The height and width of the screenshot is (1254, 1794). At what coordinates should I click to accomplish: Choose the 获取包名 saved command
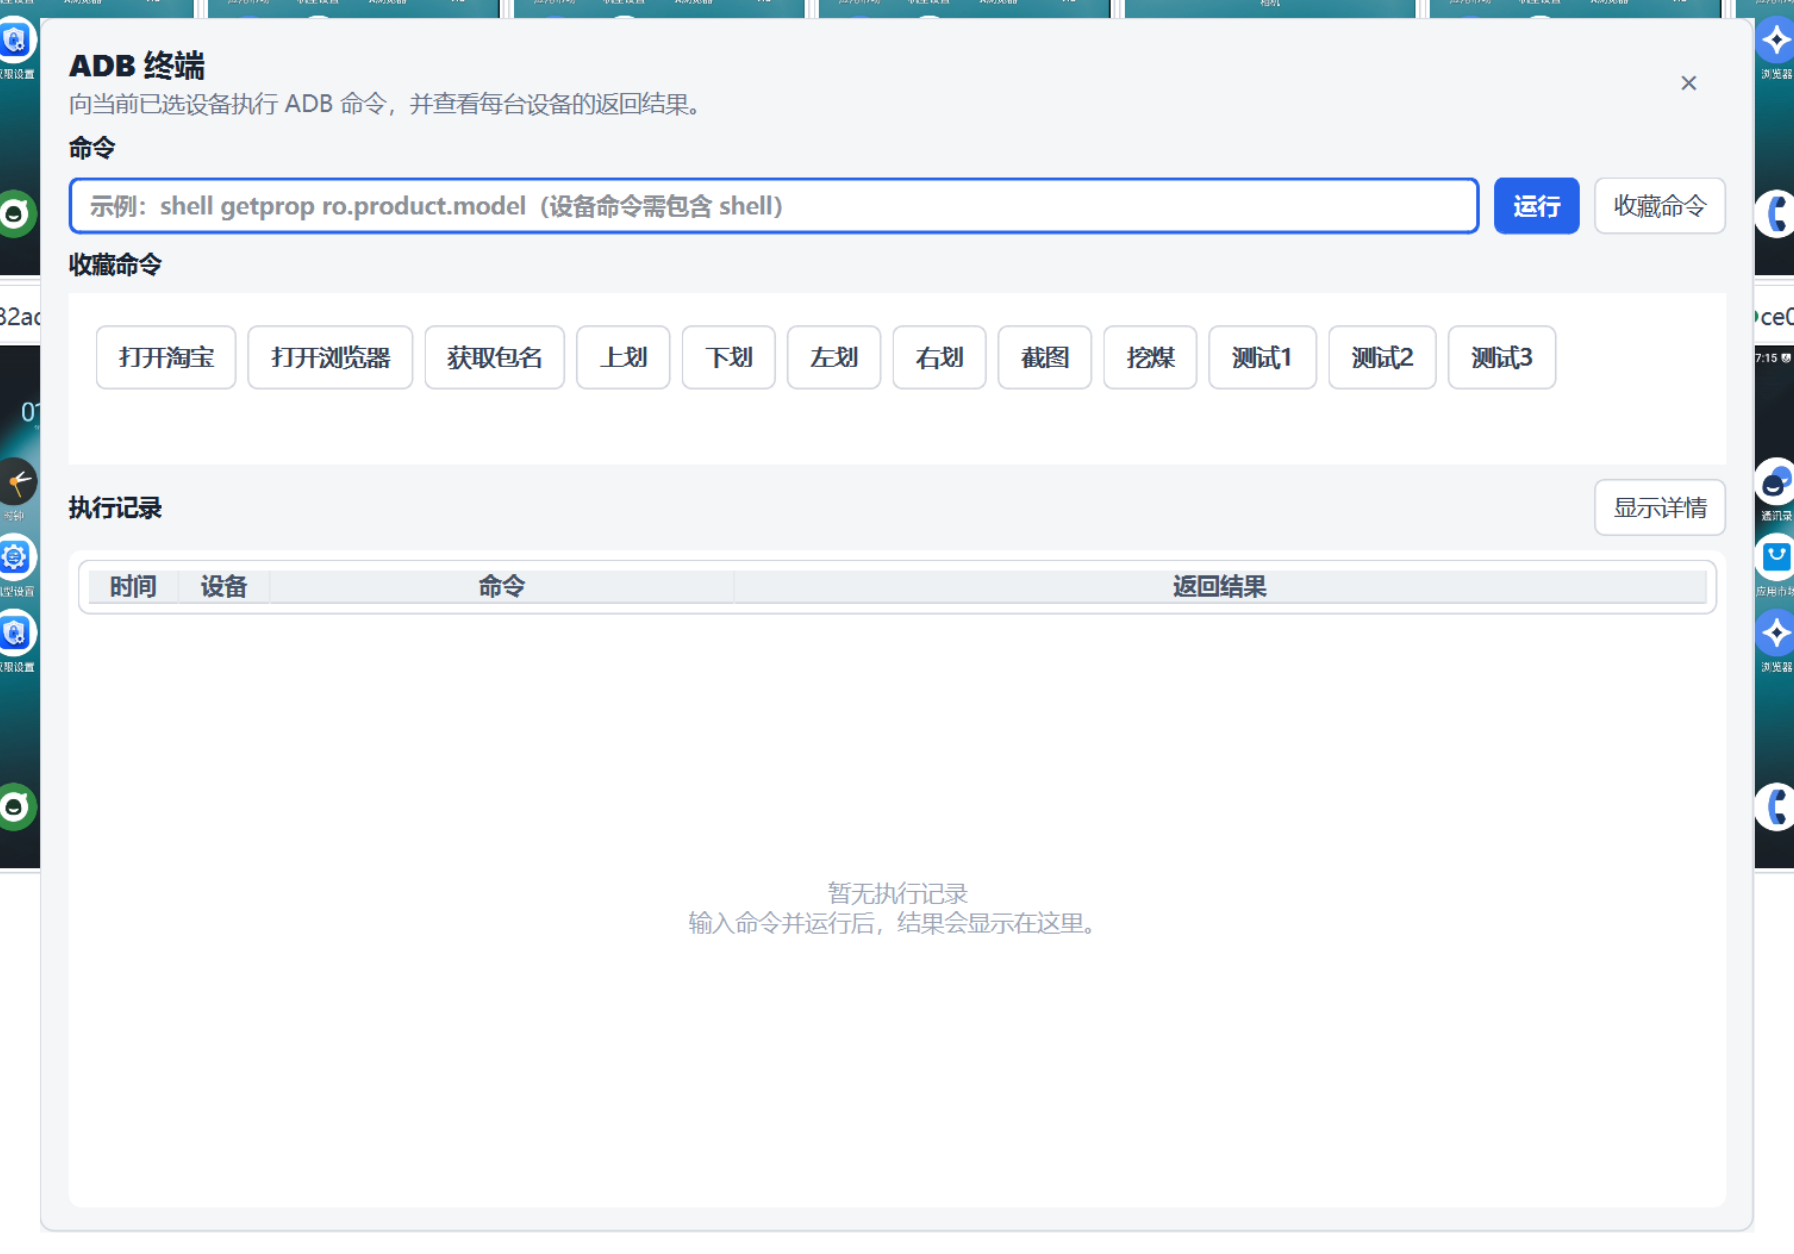[x=494, y=357]
